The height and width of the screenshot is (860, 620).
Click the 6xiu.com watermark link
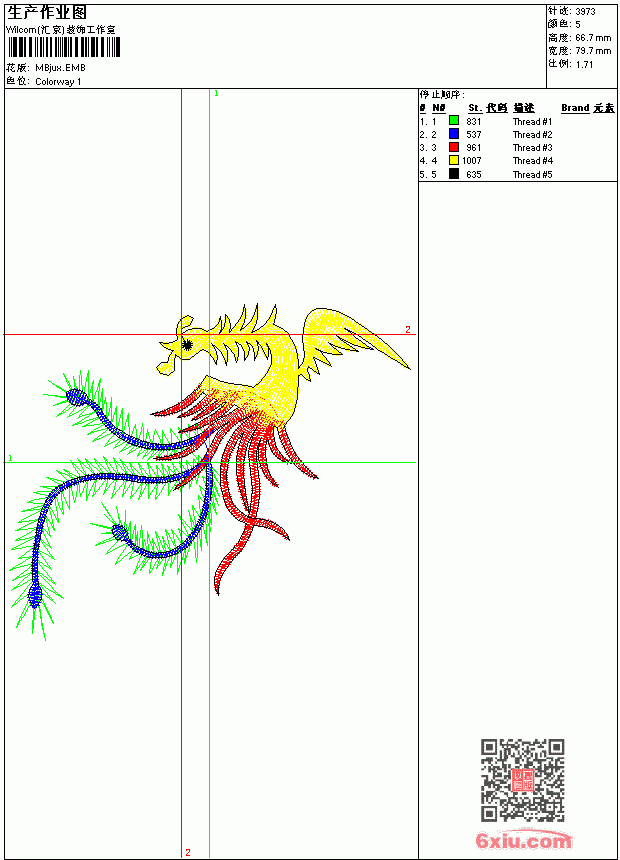coord(523,840)
